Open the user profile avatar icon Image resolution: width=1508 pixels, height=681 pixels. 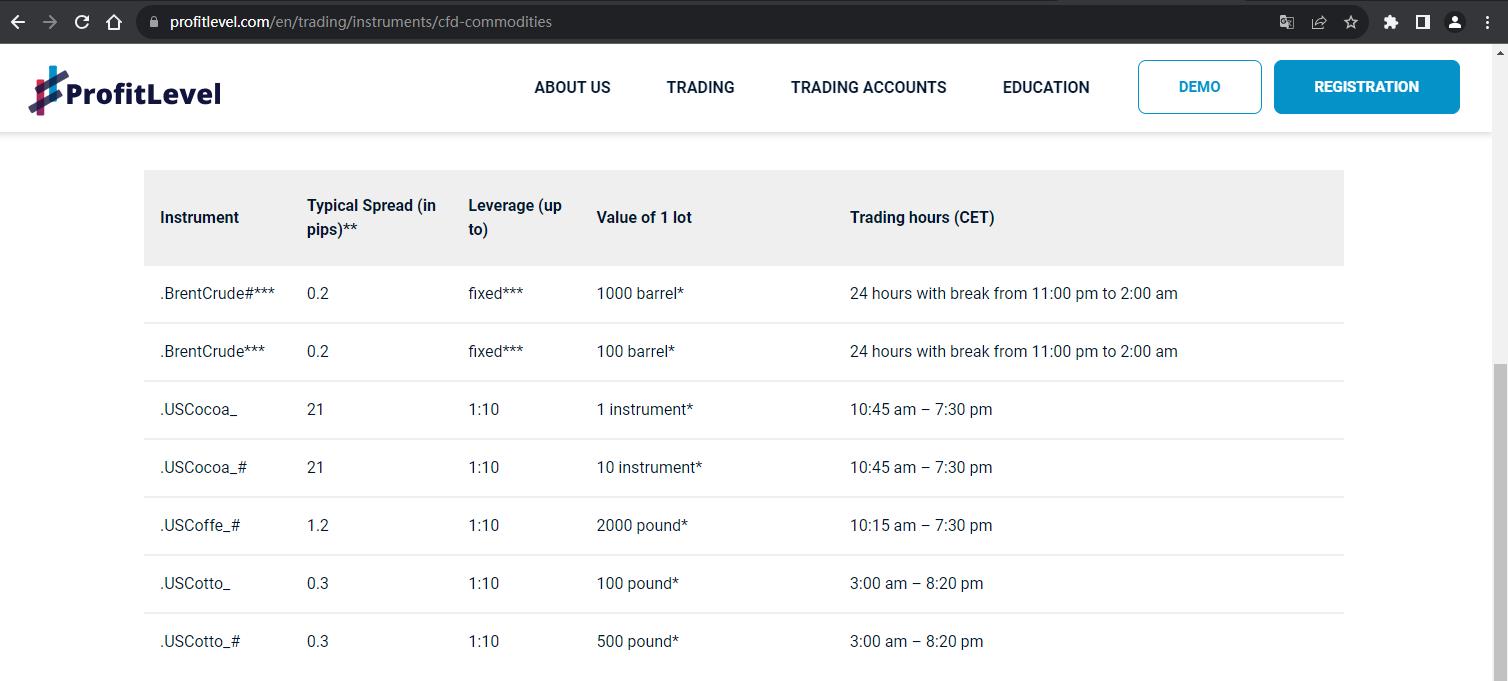(1455, 22)
